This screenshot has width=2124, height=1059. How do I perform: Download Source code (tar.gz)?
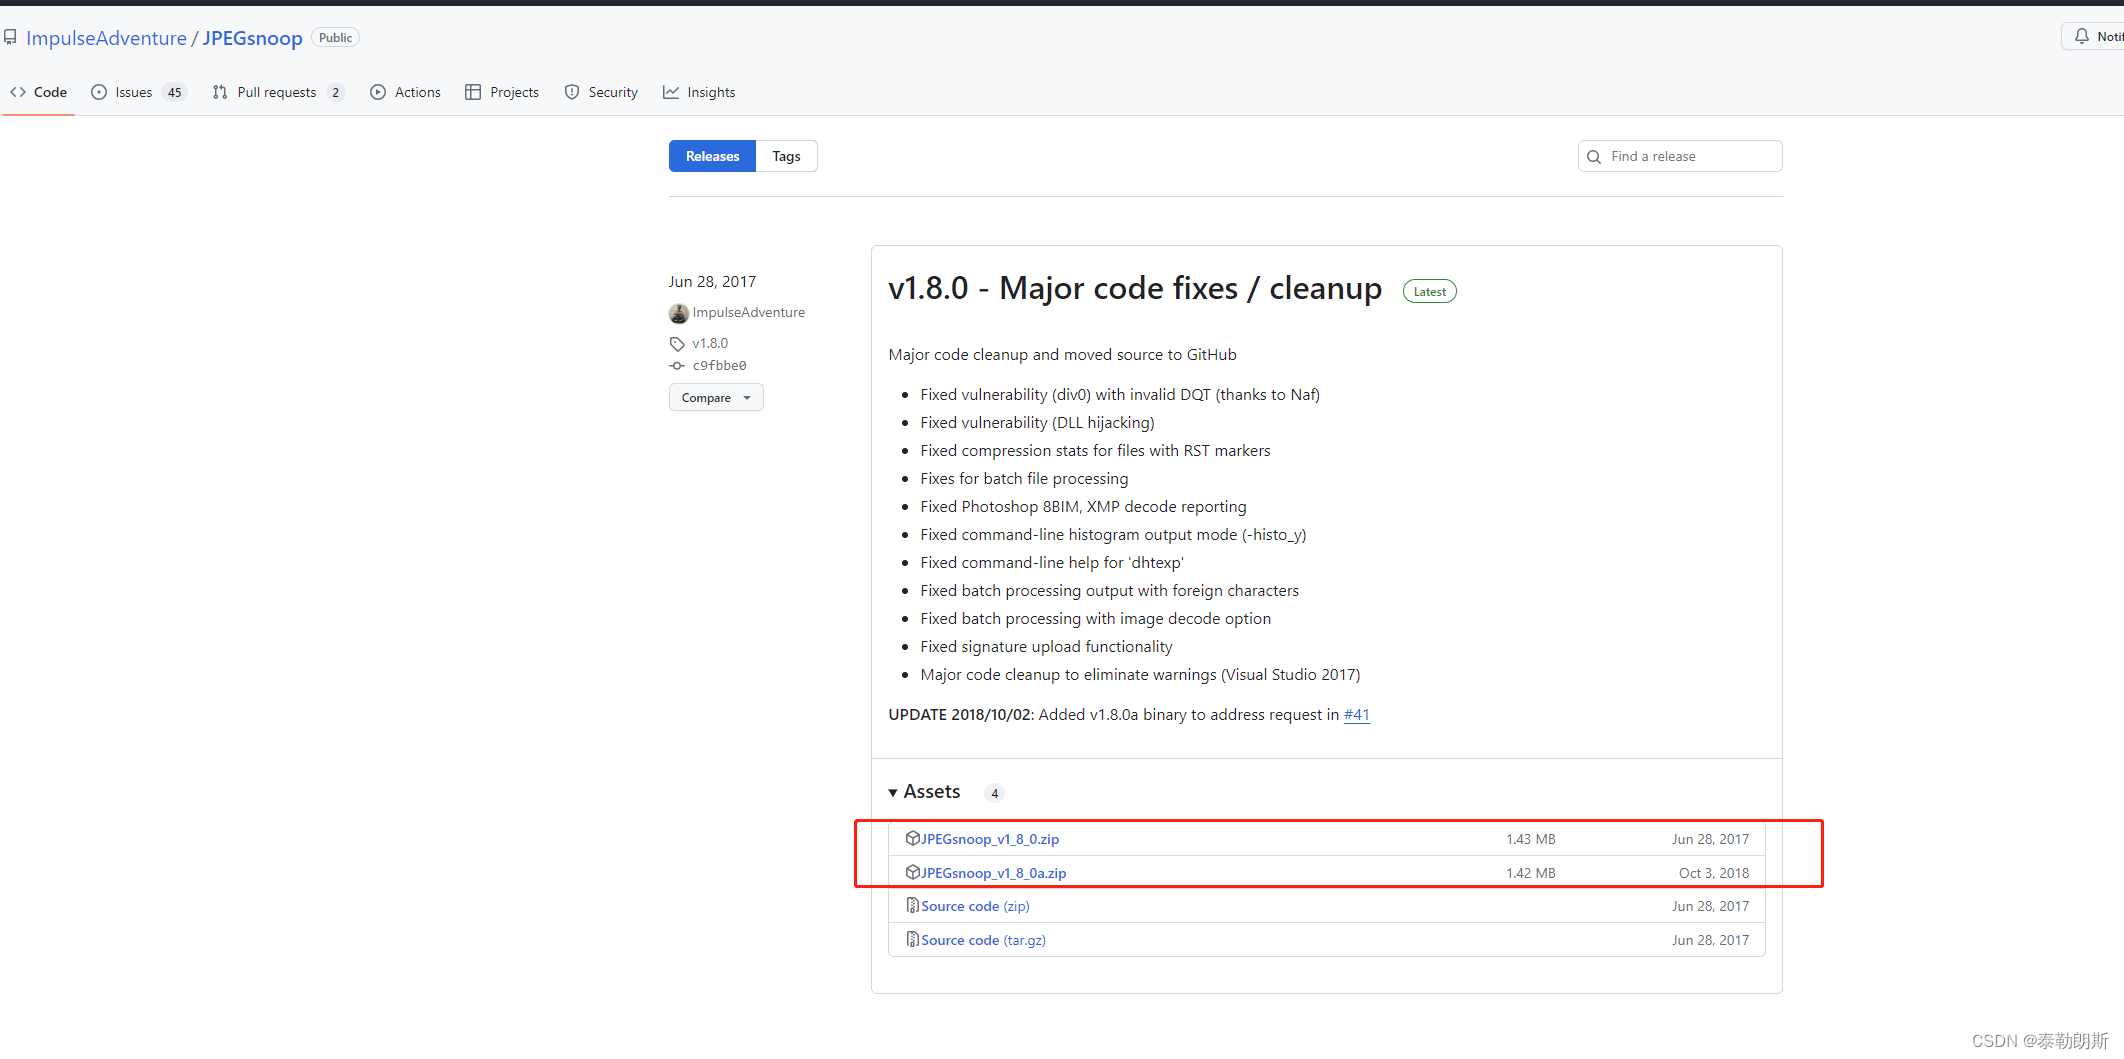983,940
